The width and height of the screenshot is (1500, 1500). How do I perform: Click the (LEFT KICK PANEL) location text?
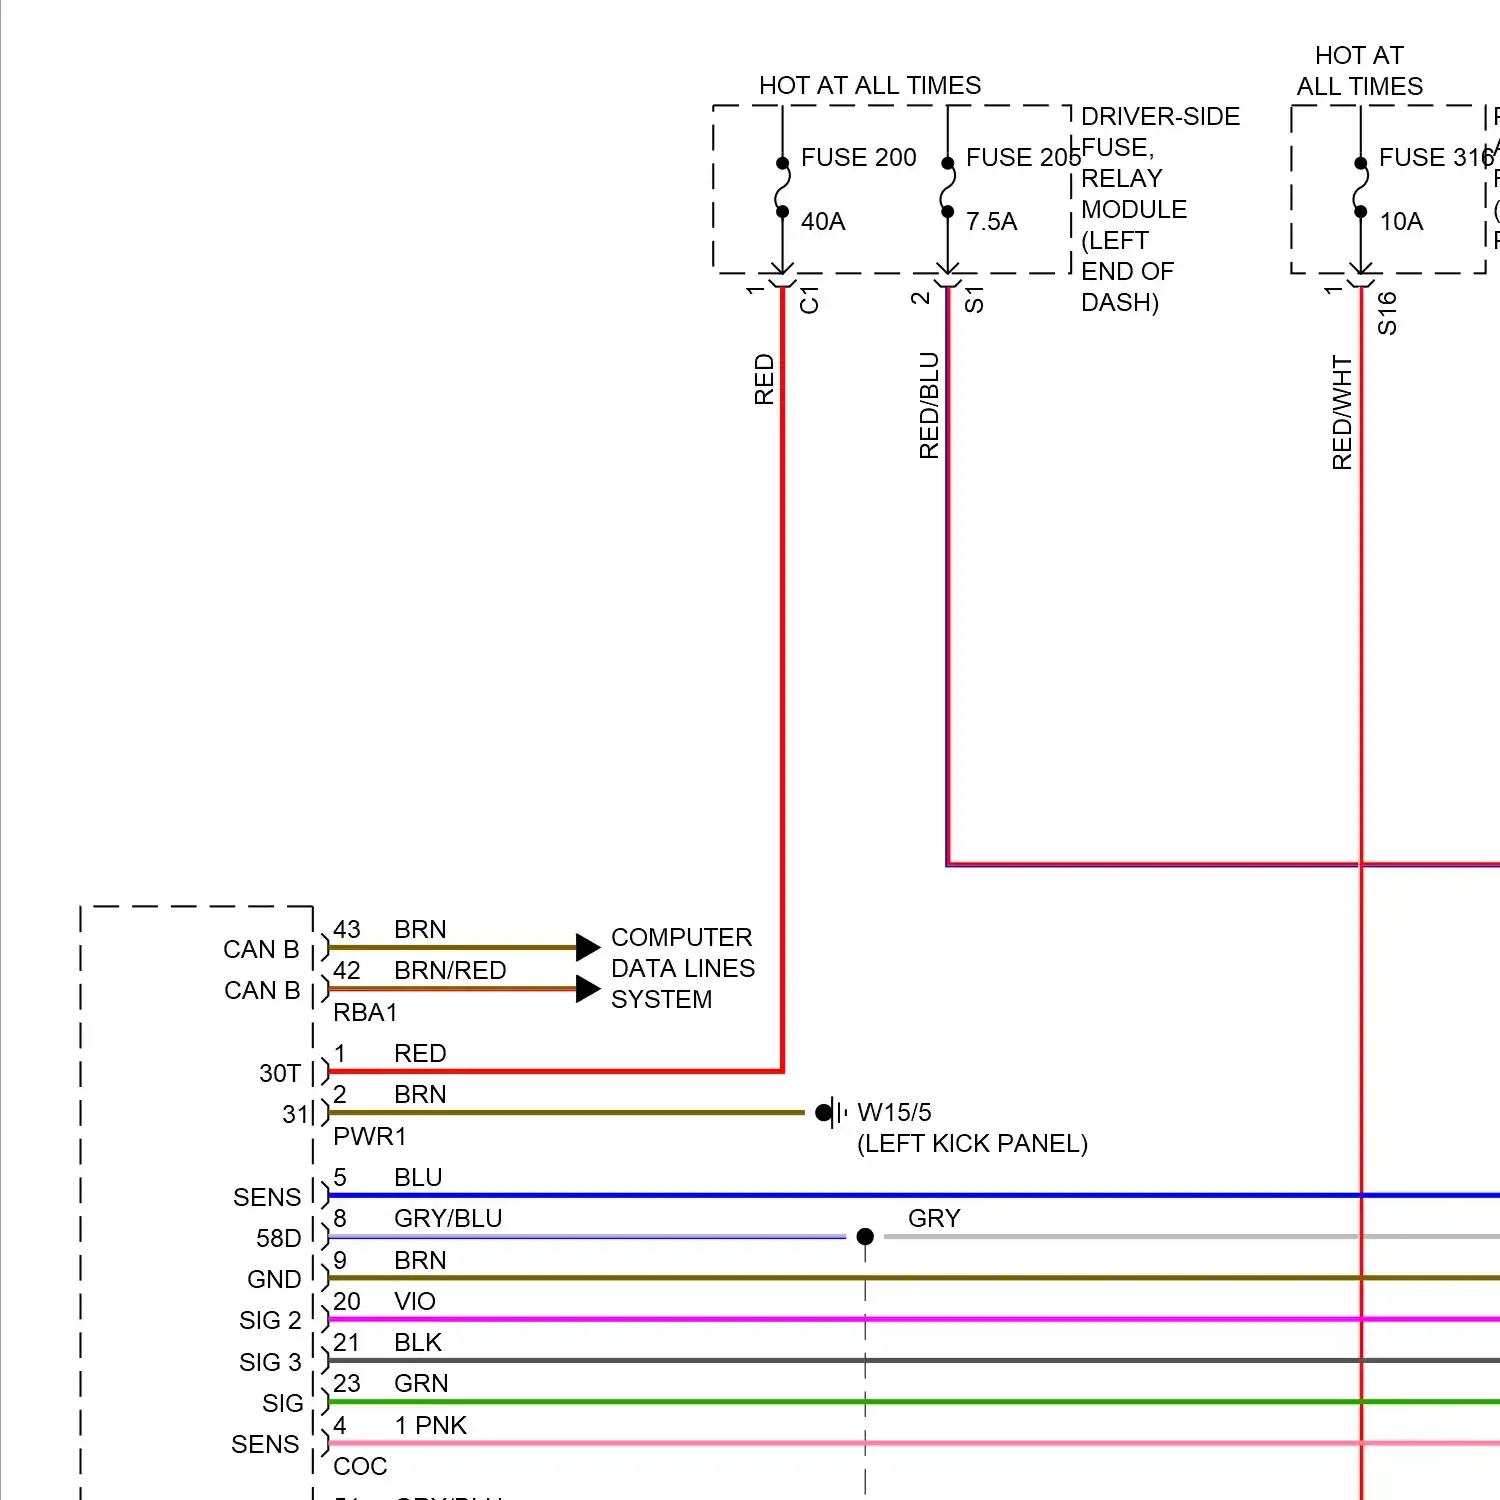coord(972,1143)
